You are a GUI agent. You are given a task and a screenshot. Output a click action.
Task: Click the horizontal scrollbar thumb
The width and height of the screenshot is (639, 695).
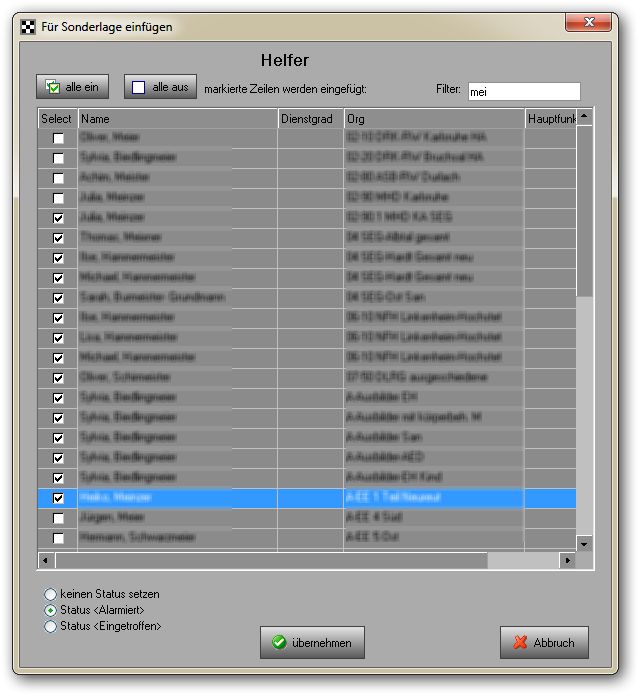point(271,560)
